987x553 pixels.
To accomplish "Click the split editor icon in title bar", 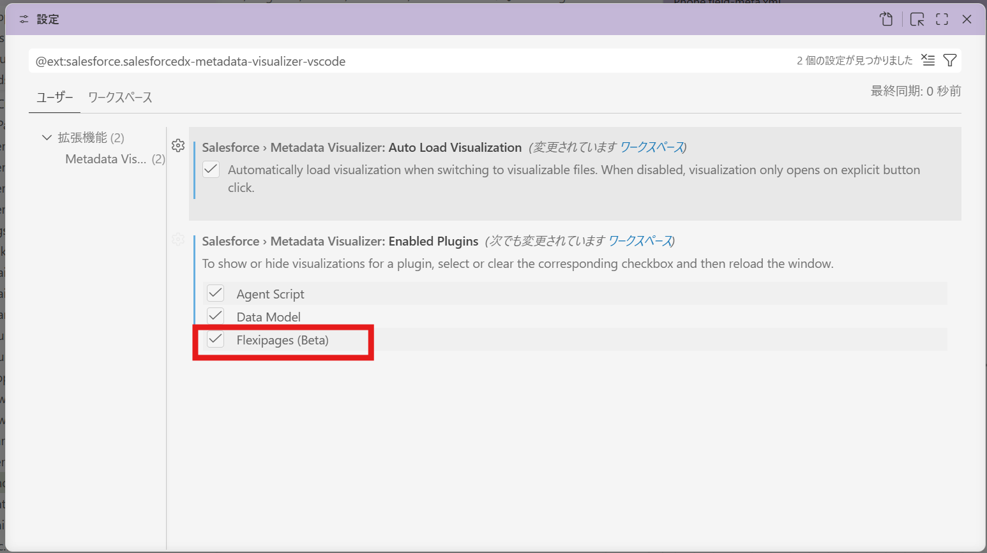I will pos(917,20).
